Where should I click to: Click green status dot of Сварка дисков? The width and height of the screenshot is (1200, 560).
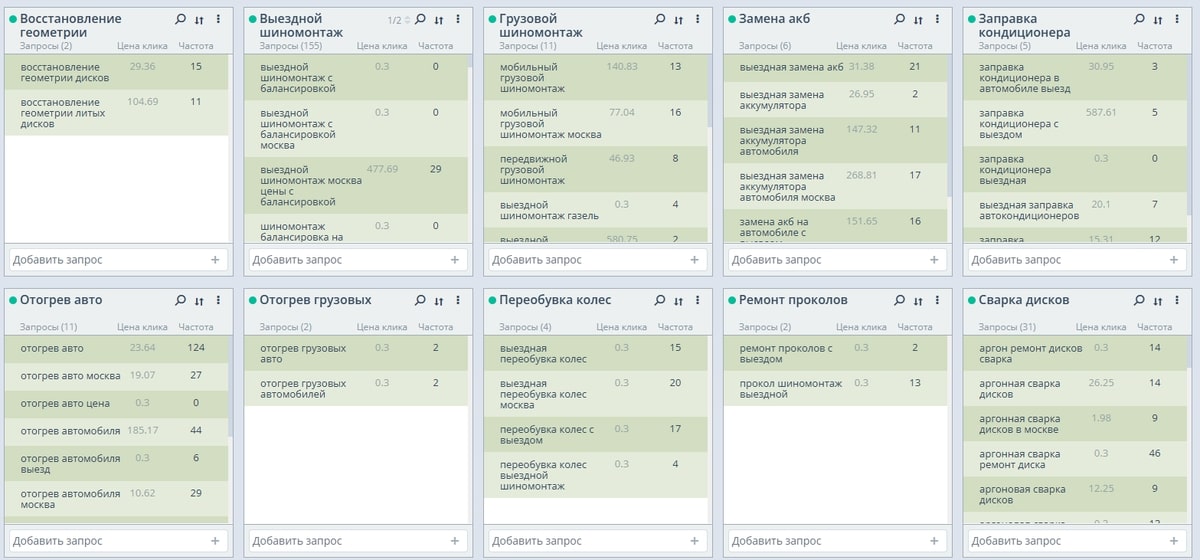[x=971, y=300]
